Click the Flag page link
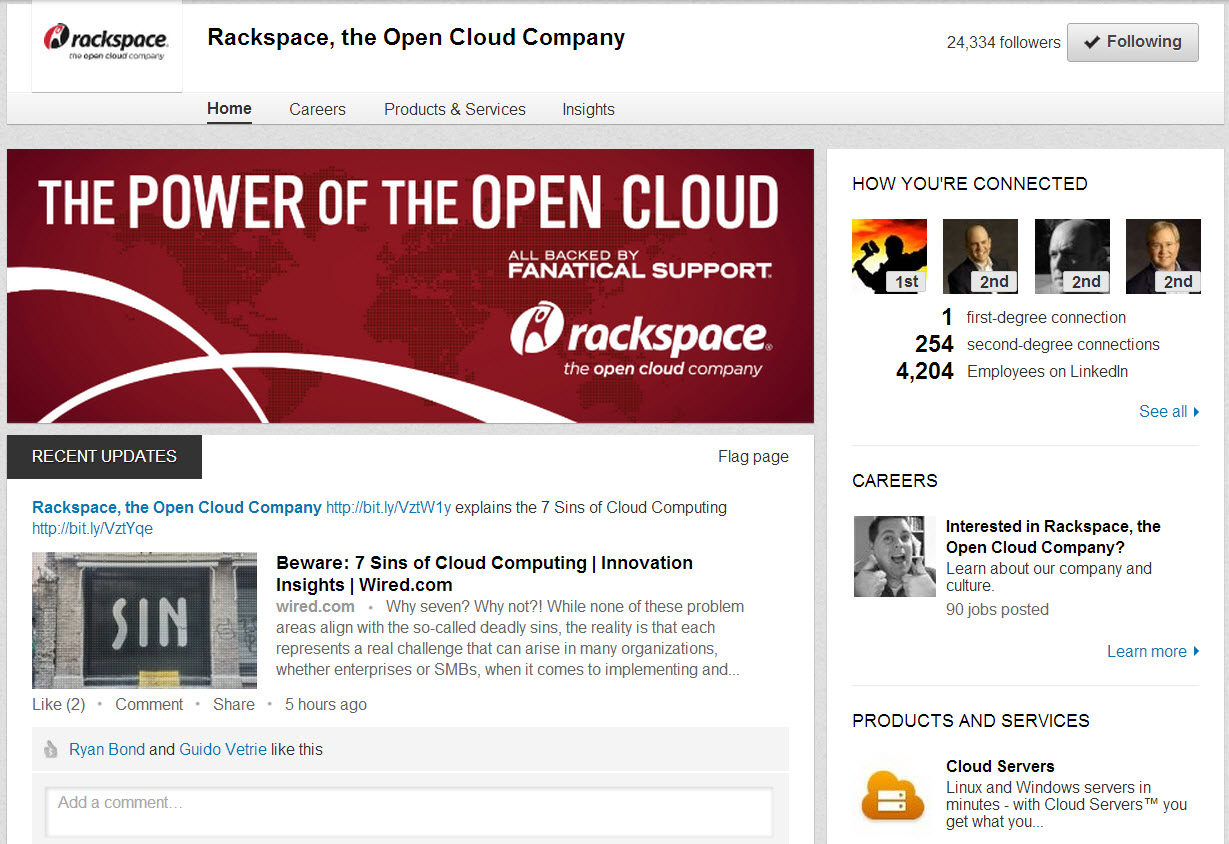The image size is (1229, 844). tap(753, 456)
